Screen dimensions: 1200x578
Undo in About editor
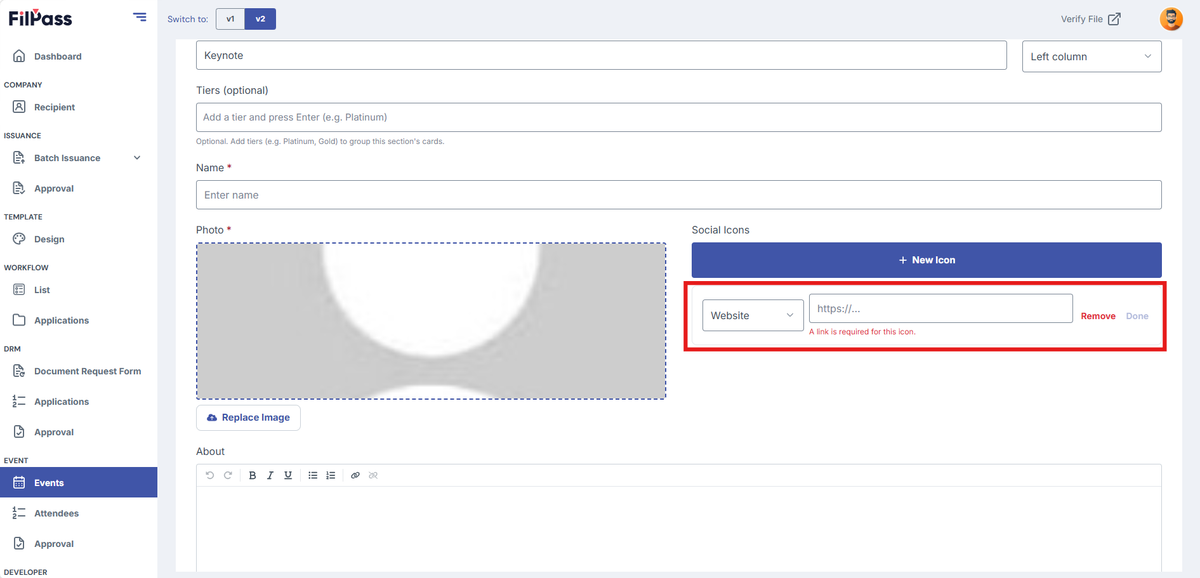[210, 475]
